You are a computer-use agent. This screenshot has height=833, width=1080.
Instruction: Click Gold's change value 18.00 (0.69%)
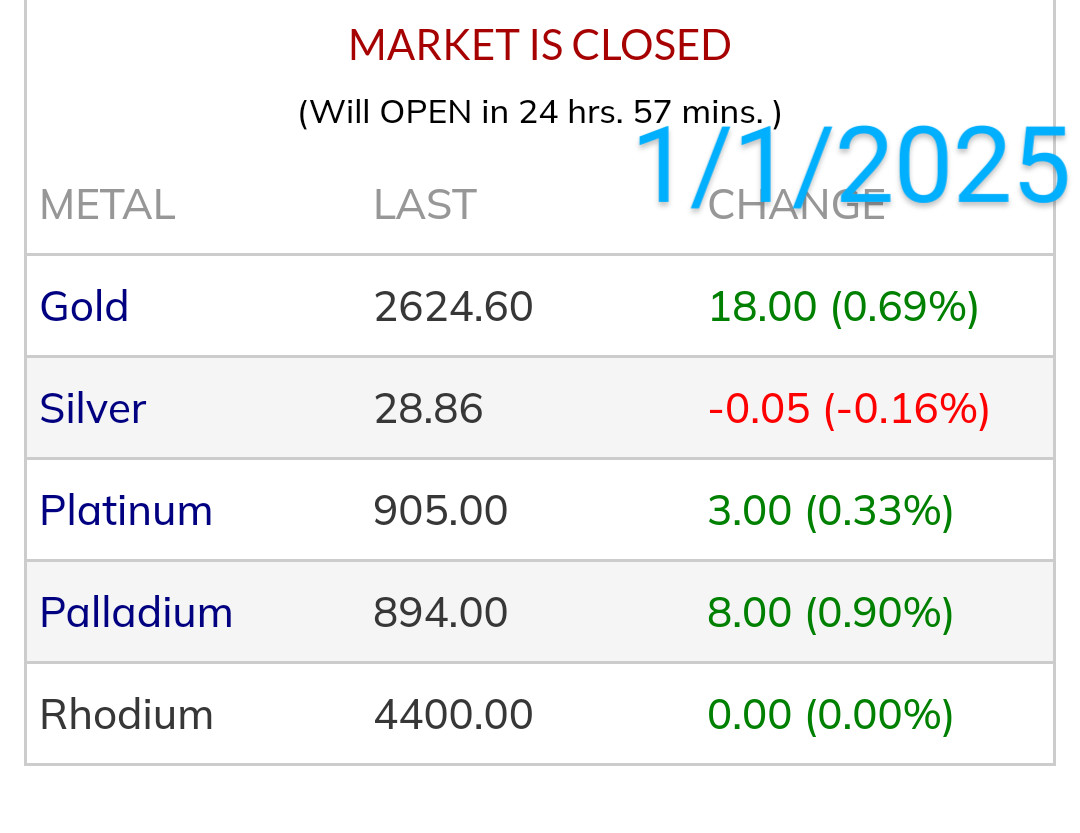pos(843,306)
